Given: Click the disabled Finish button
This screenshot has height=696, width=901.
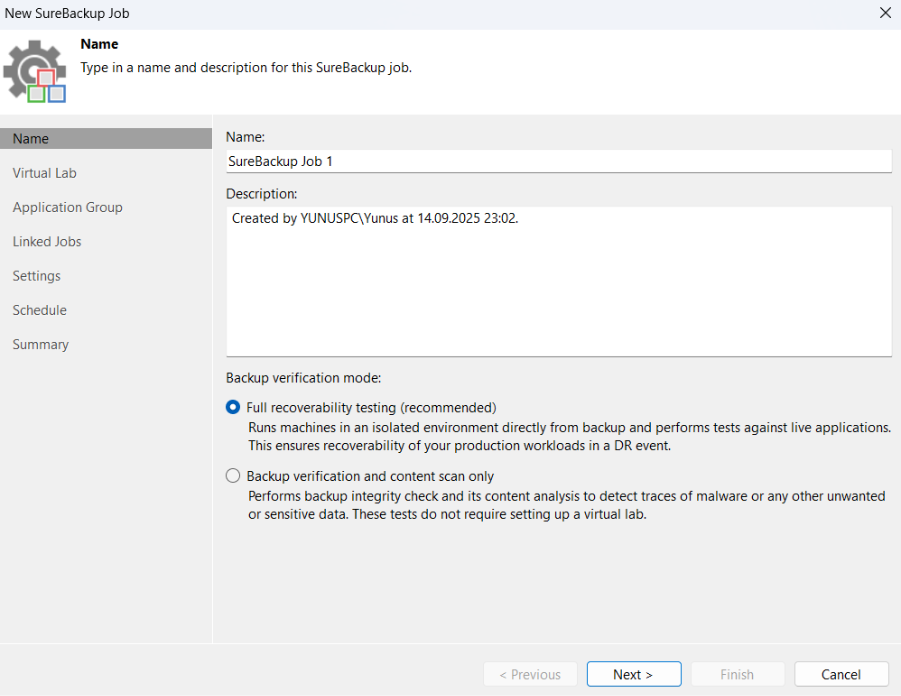Looking at the screenshot, I should coord(737,674).
